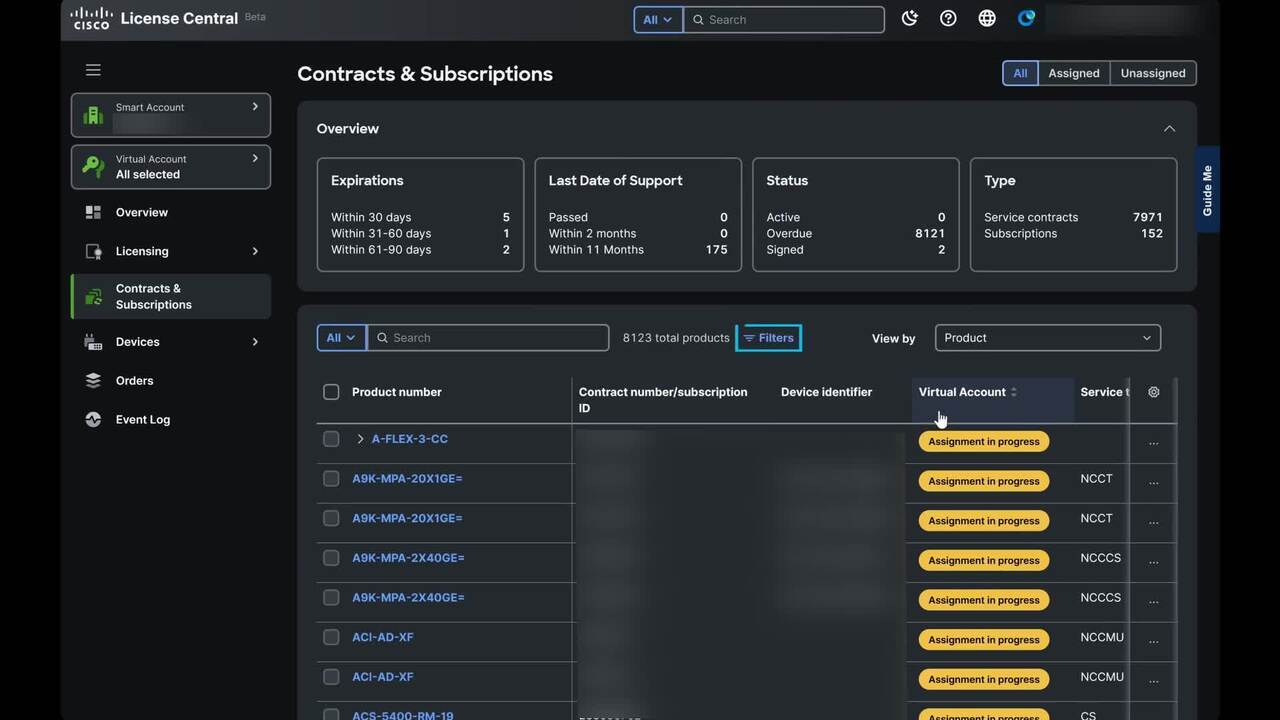Open row actions for A-FLEX-3-CC

[x=1153, y=442]
